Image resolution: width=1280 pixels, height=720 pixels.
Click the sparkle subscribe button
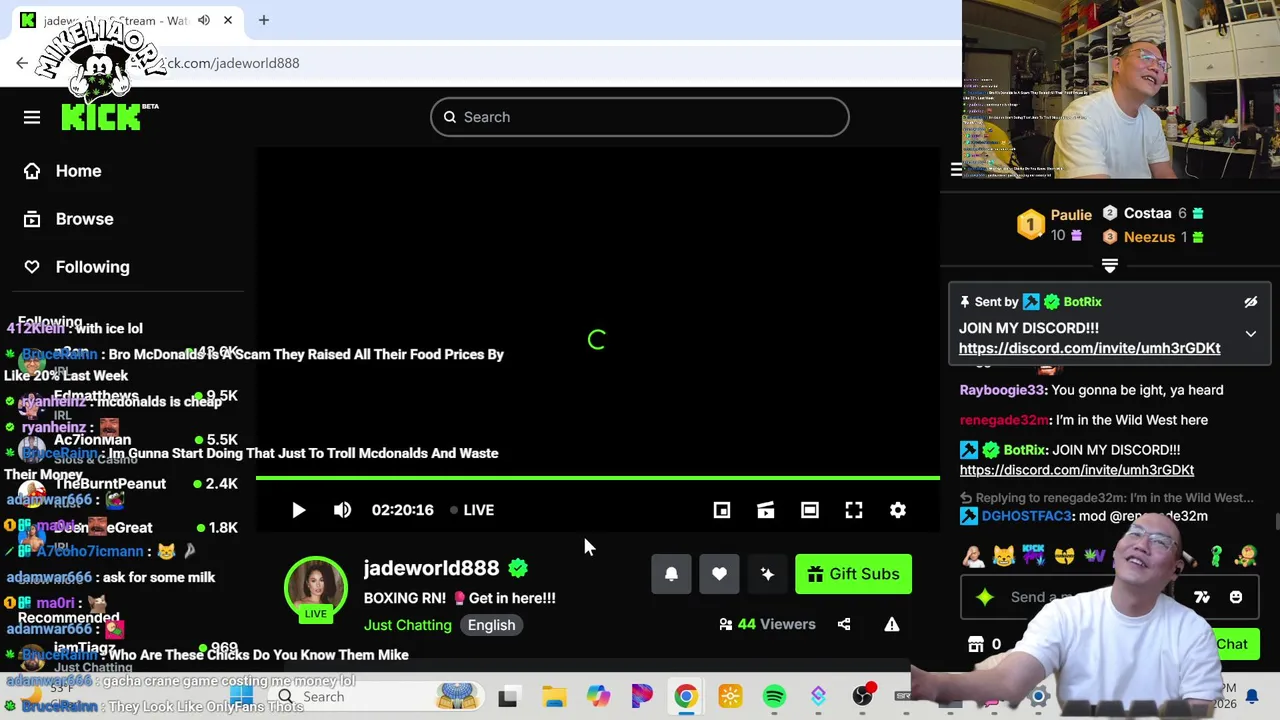pyautogui.click(x=767, y=574)
